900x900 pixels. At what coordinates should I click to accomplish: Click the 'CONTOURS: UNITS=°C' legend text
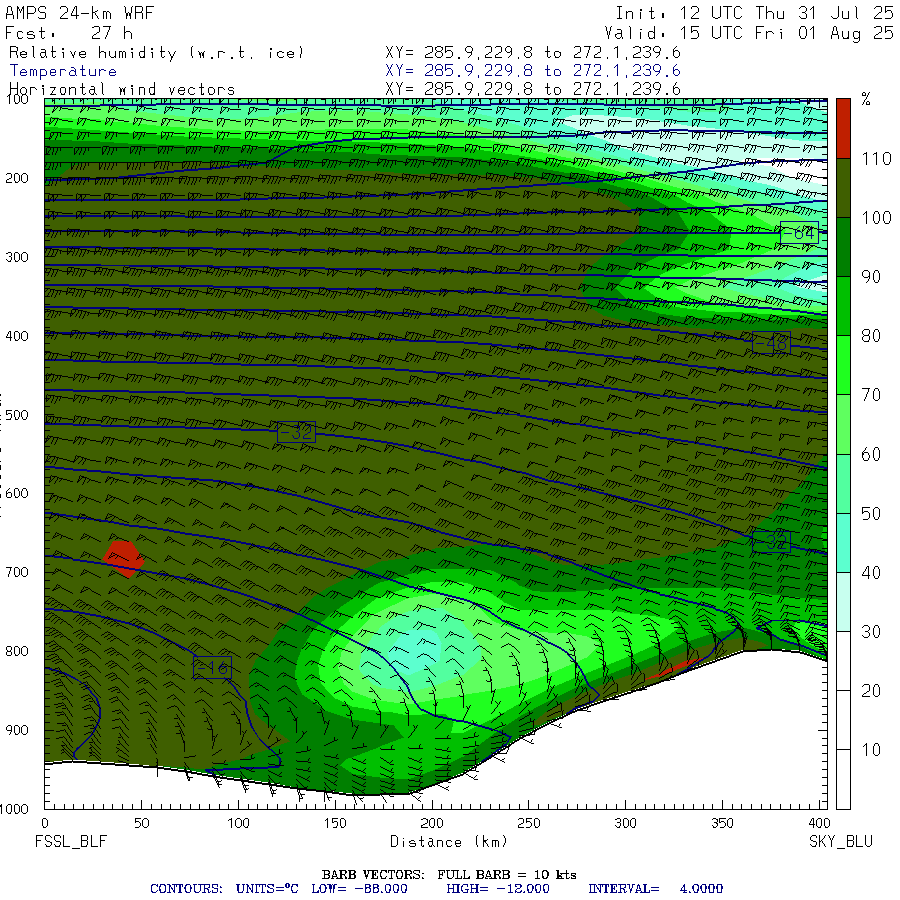(224, 889)
